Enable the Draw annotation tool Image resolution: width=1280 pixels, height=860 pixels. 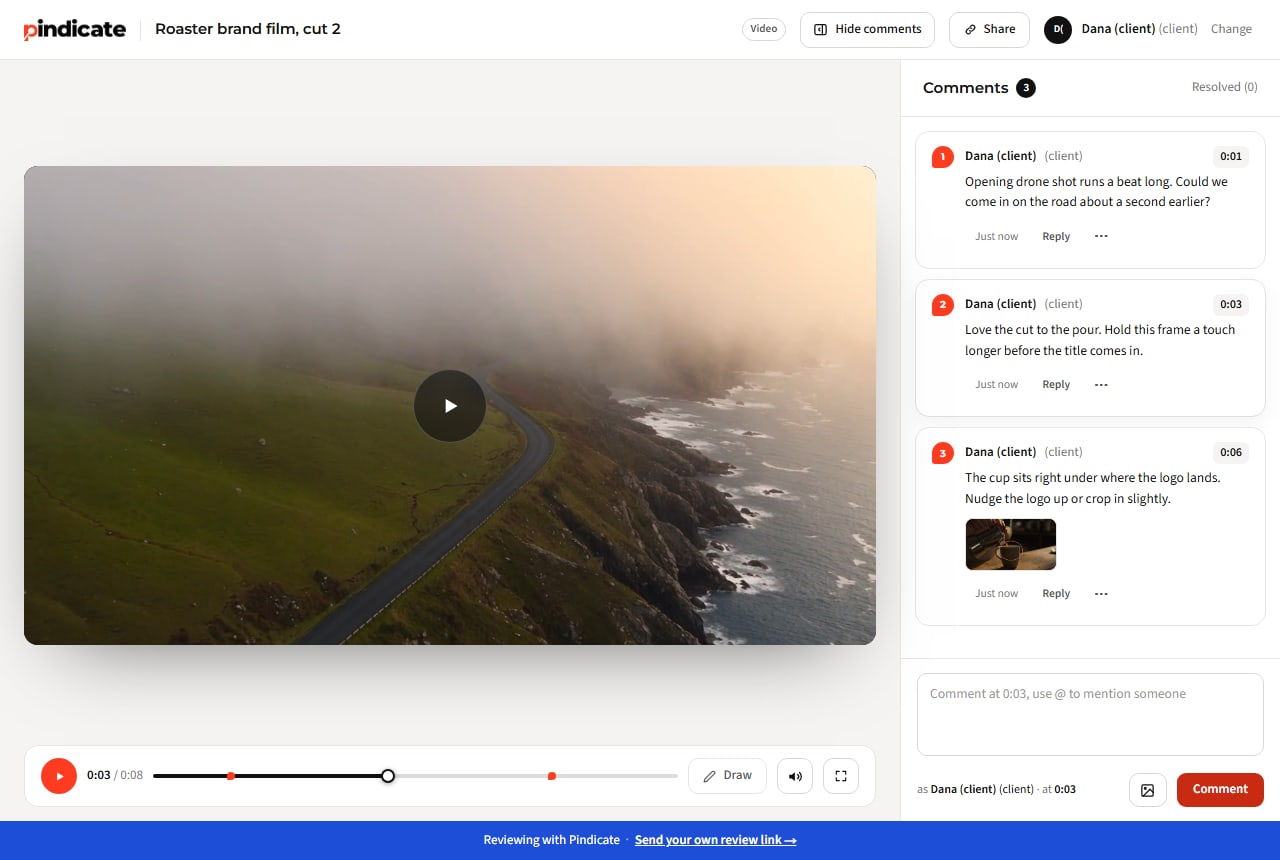tap(727, 776)
